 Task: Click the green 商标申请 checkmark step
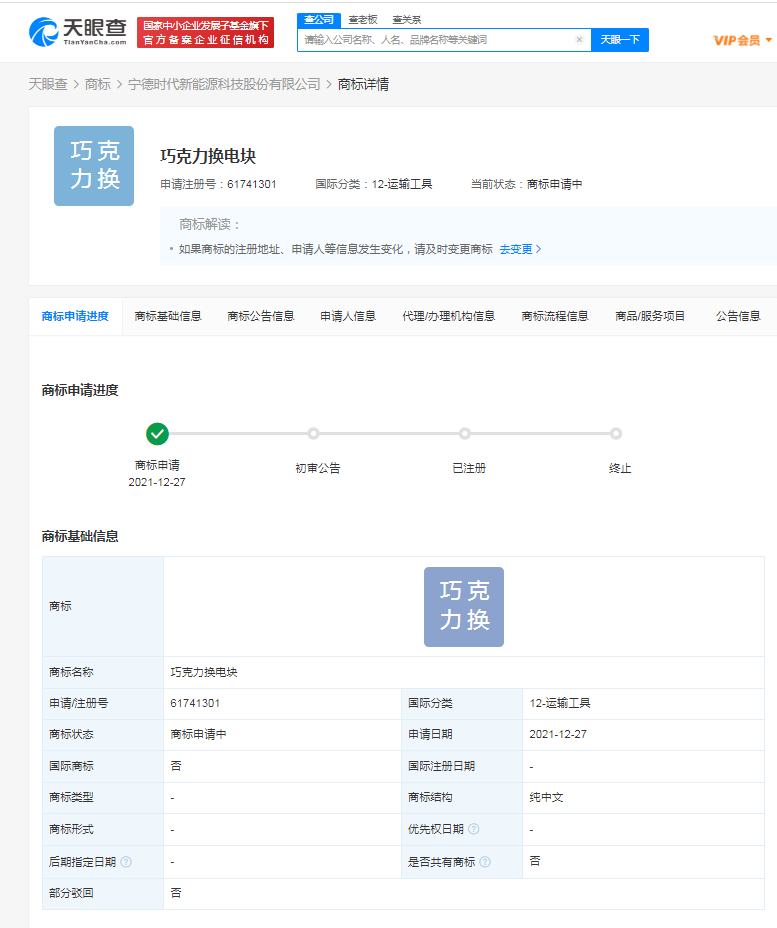coord(157,433)
